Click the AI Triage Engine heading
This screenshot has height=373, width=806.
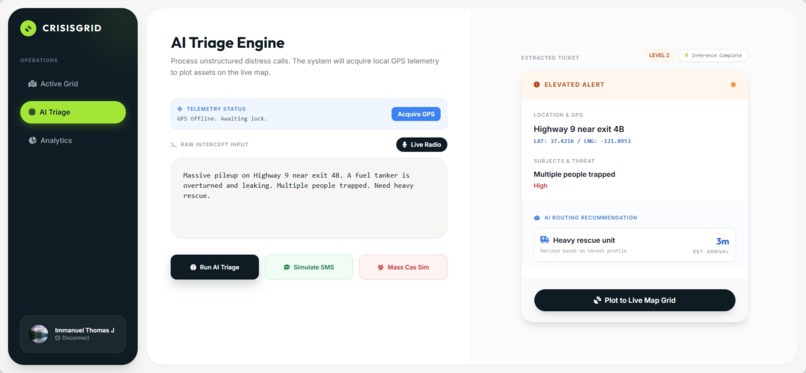227,43
